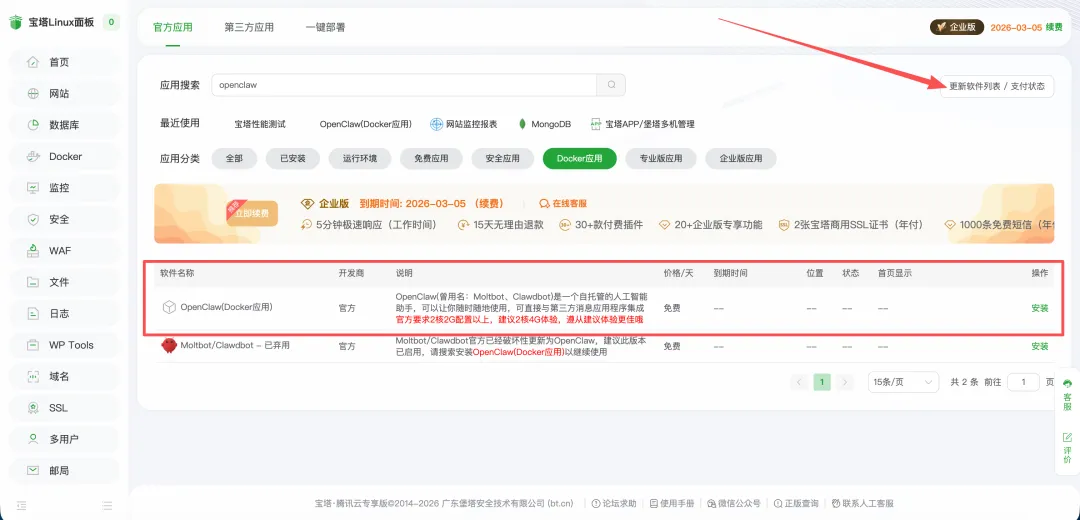1080x520 pixels.
Task: Filter category by 企业版应用
Action: click(x=741, y=158)
